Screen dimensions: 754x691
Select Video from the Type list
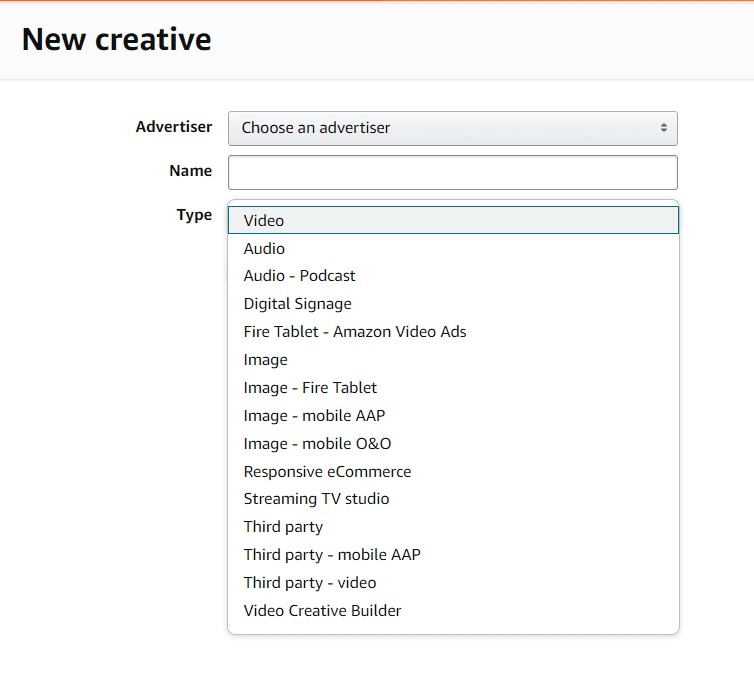click(x=264, y=221)
